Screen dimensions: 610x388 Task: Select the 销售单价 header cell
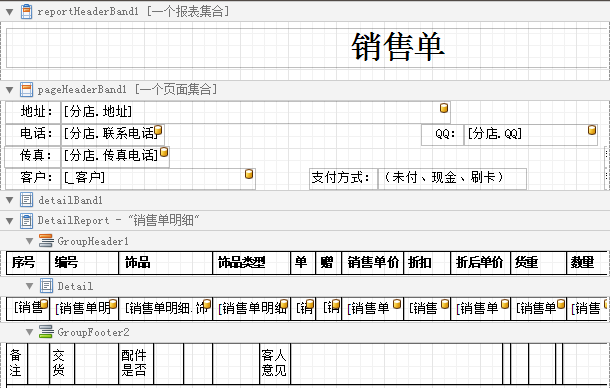click(373, 263)
